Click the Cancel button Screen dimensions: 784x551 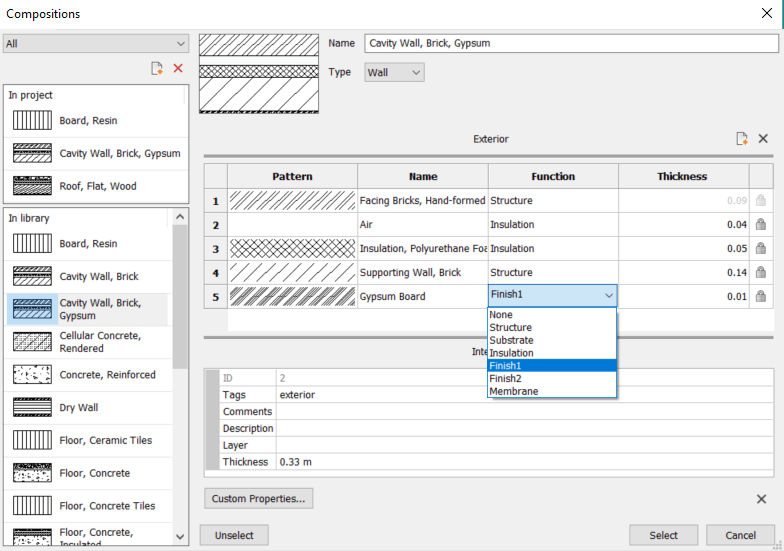[x=740, y=535]
